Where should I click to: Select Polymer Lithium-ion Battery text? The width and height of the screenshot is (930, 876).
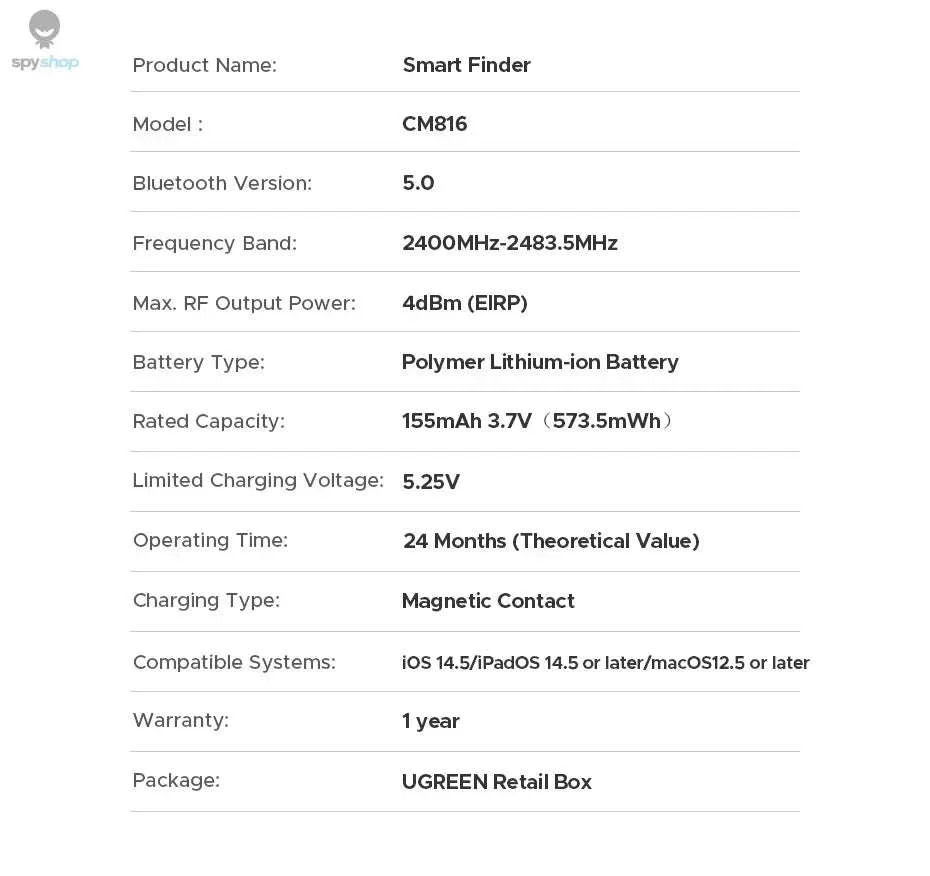(x=540, y=362)
